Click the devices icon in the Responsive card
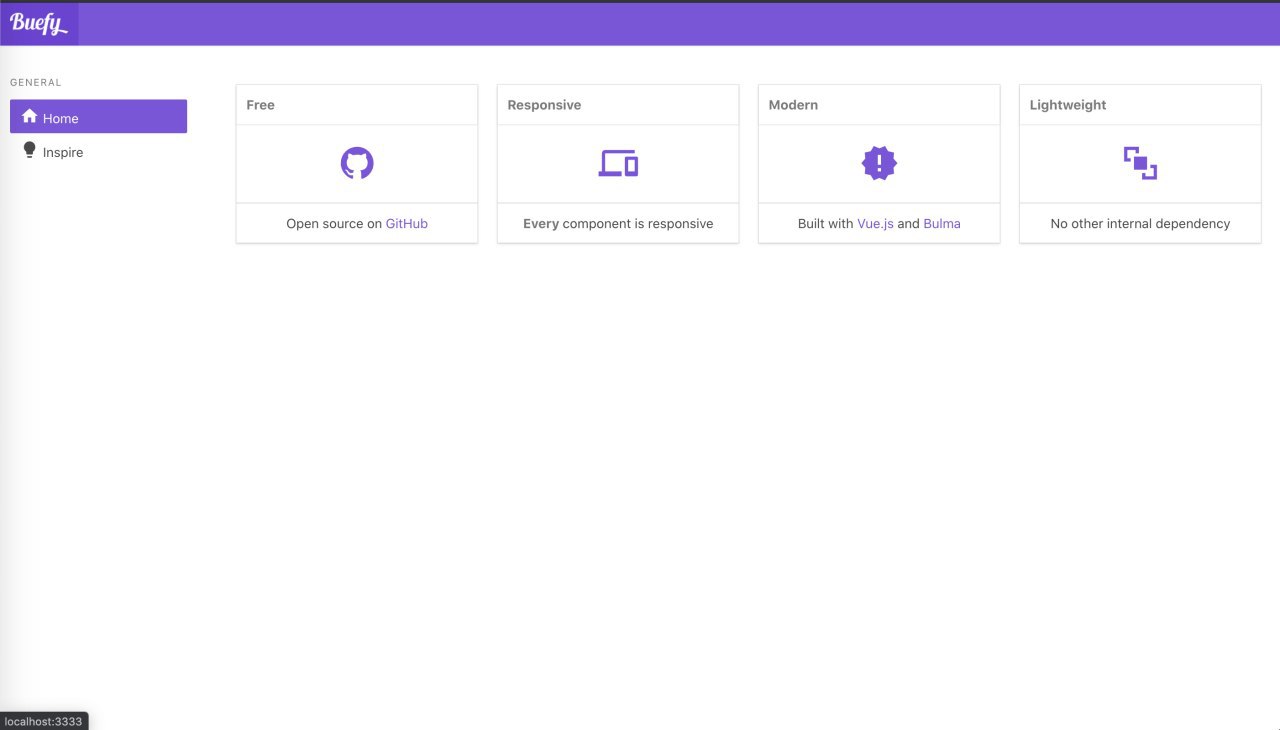Screen dimensions: 1280x730 pyautogui.click(x=618, y=163)
